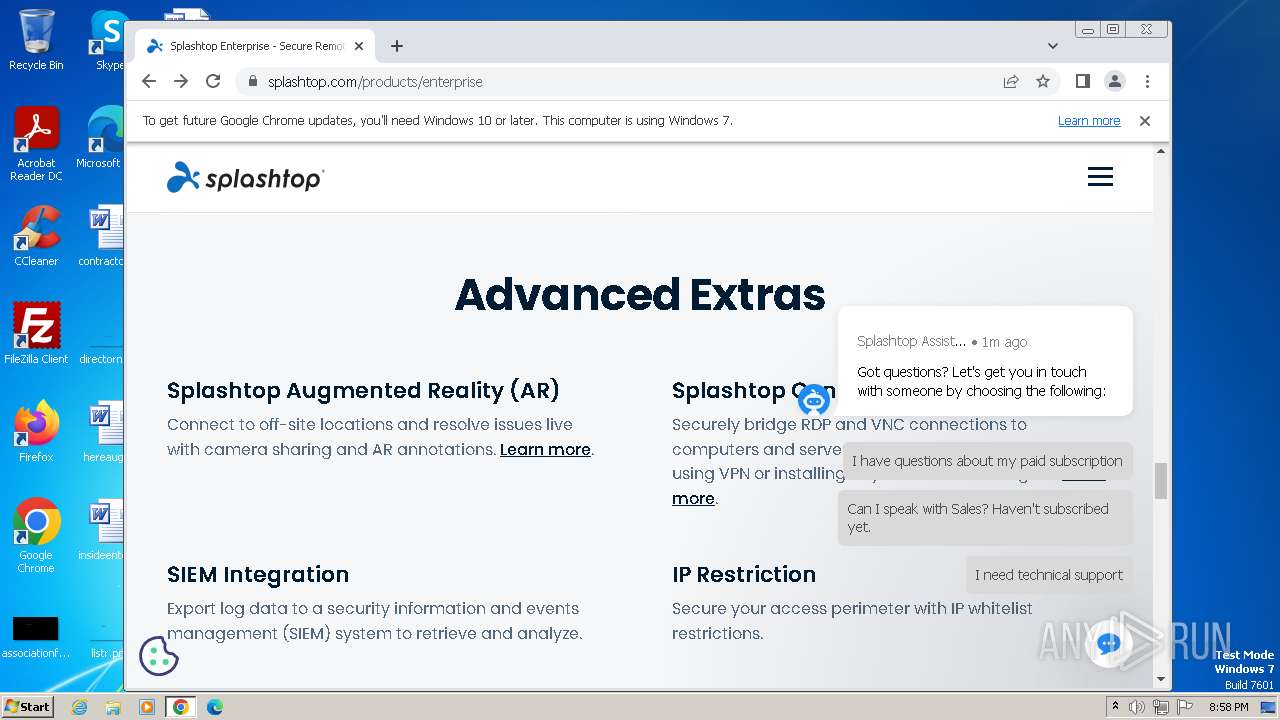
Task: Launch CCleaner desktop shortcut
Action: [x=36, y=236]
